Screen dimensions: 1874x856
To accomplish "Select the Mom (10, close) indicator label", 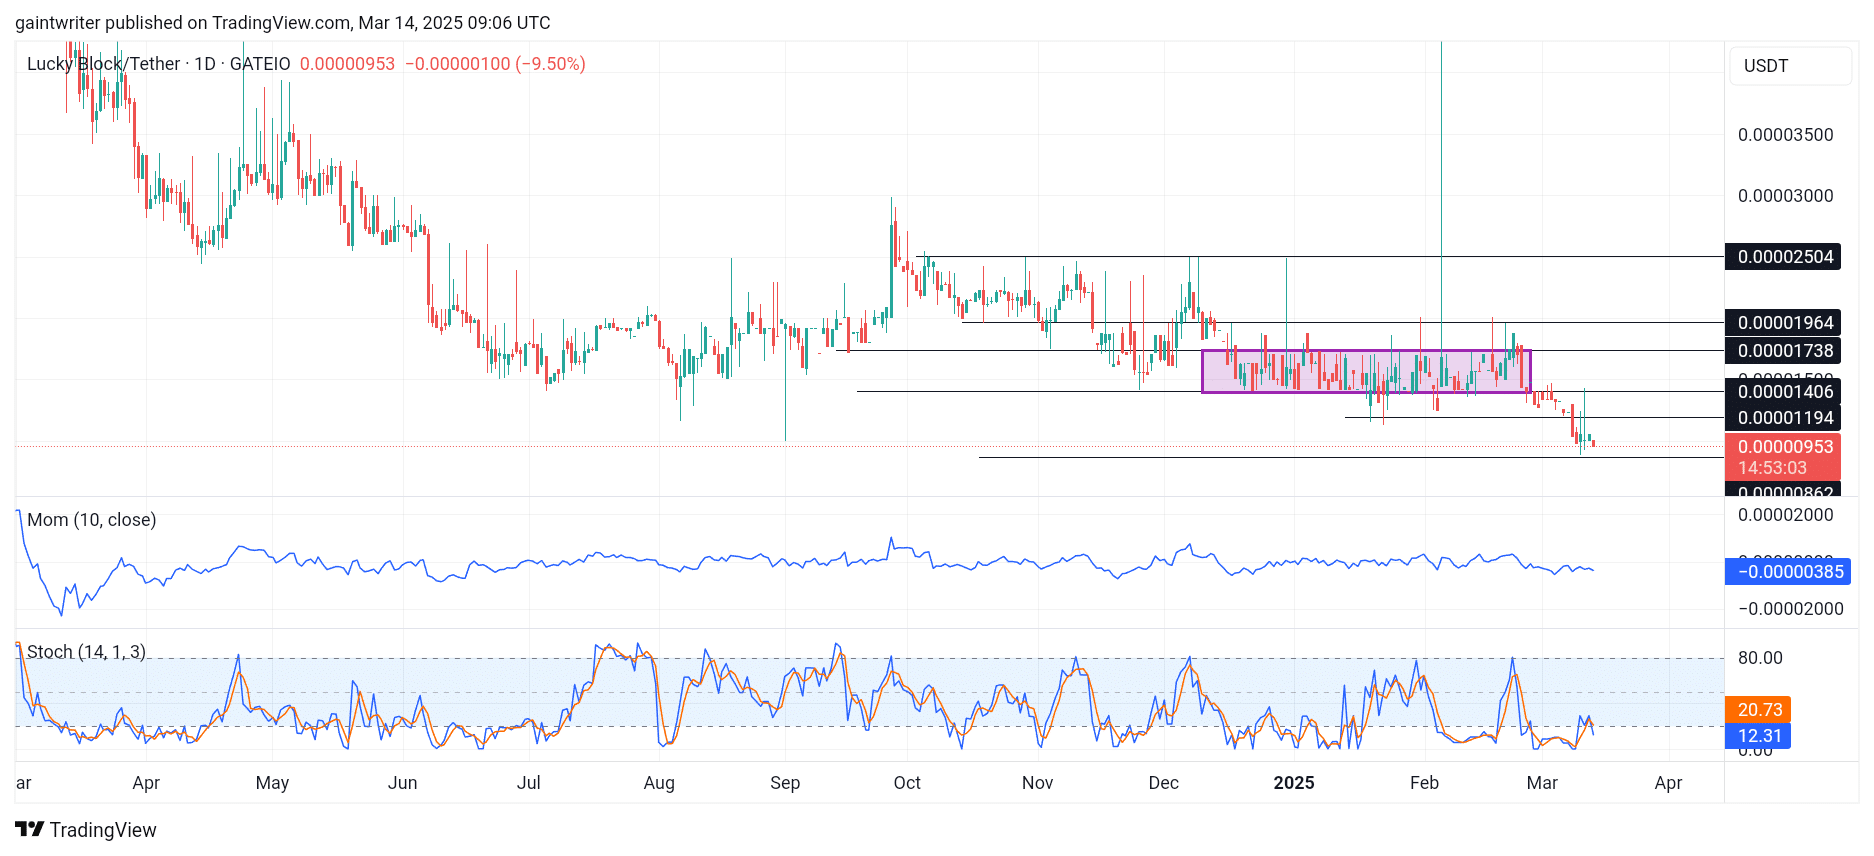I will 92,520.
